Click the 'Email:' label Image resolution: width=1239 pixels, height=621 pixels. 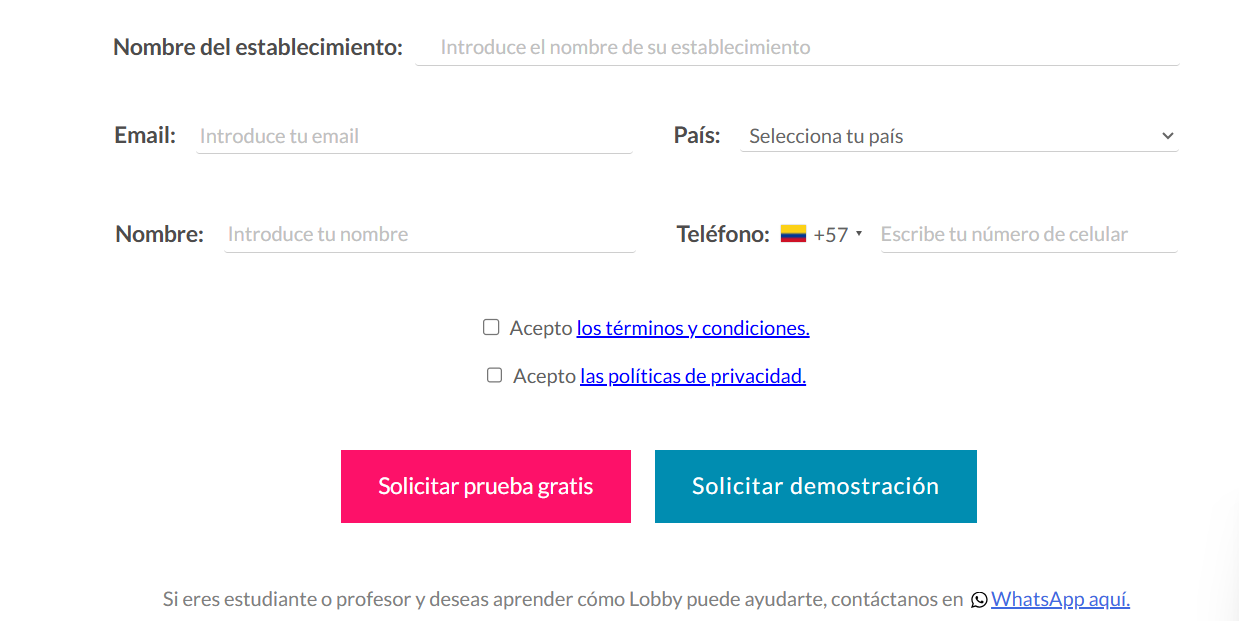pos(145,135)
